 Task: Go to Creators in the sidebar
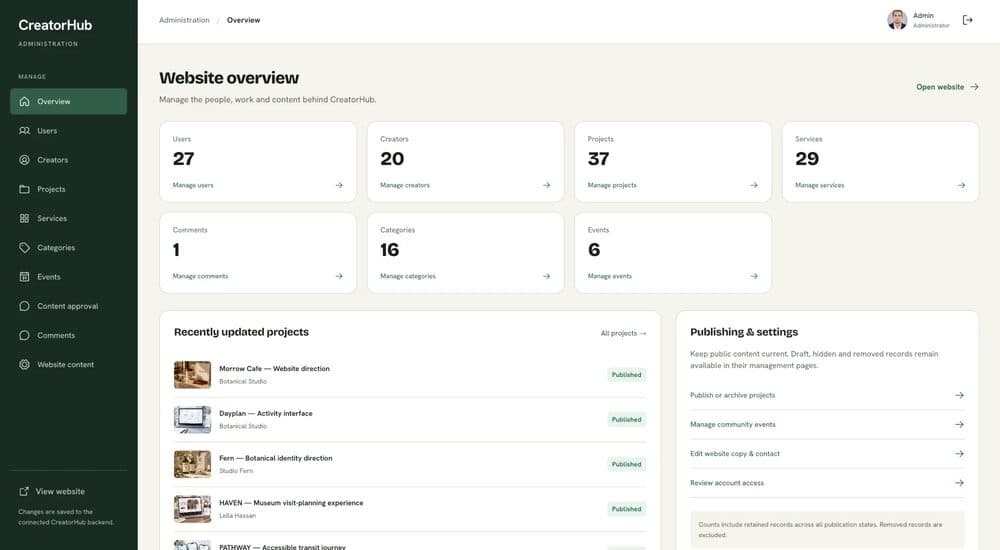(68, 160)
